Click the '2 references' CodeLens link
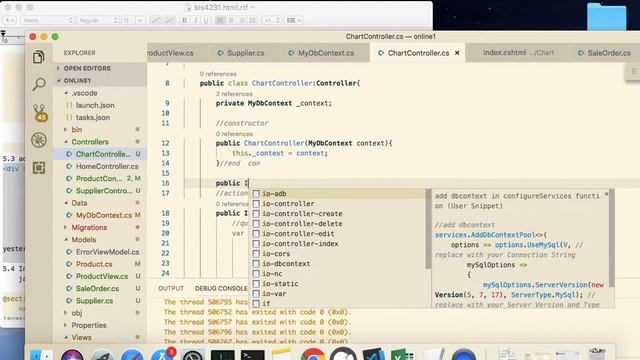 [234, 94]
